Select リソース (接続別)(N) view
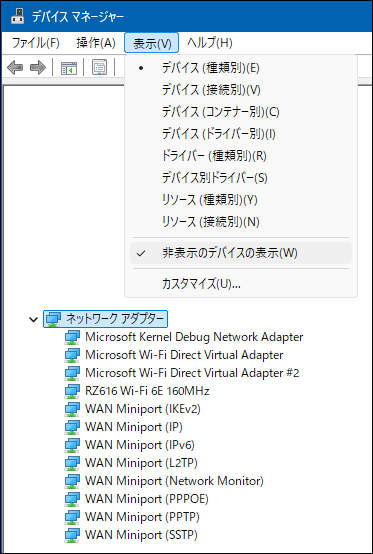 [x=241, y=222]
